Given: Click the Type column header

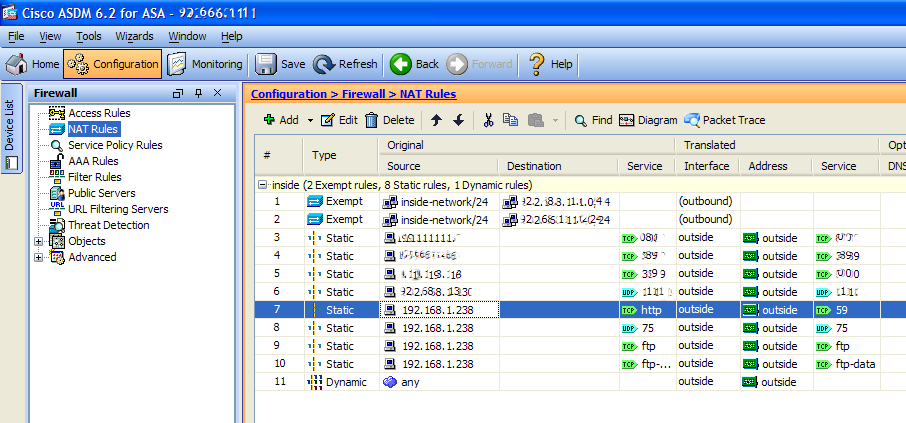Looking at the screenshot, I should point(341,155).
